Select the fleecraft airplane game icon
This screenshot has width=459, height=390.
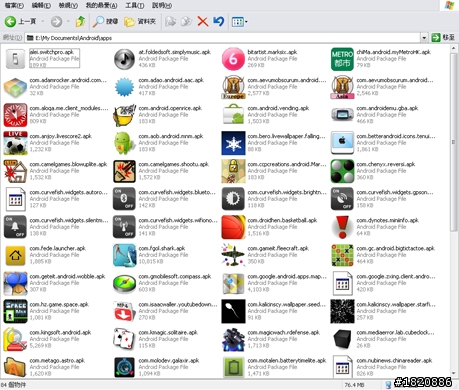[233, 255]
